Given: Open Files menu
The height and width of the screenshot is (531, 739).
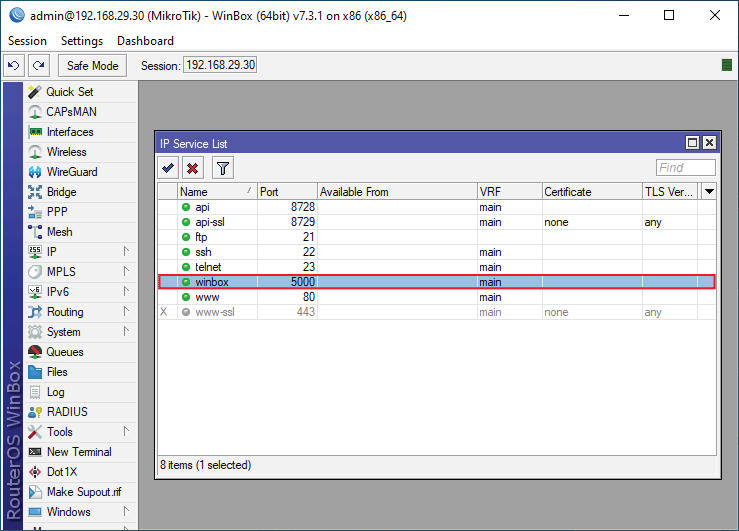Looking at the screenshot, I should (x=81, y=372).
